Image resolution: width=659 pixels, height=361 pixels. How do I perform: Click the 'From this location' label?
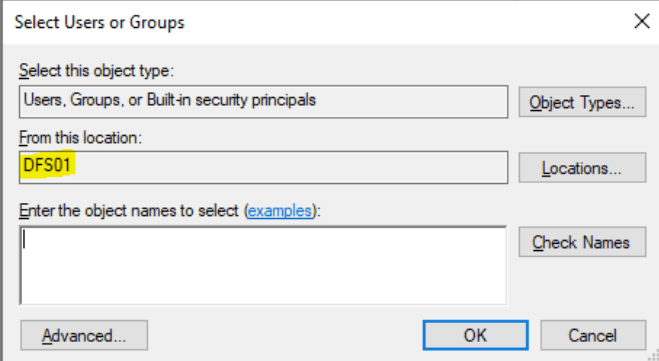click(x=81, y=137)
